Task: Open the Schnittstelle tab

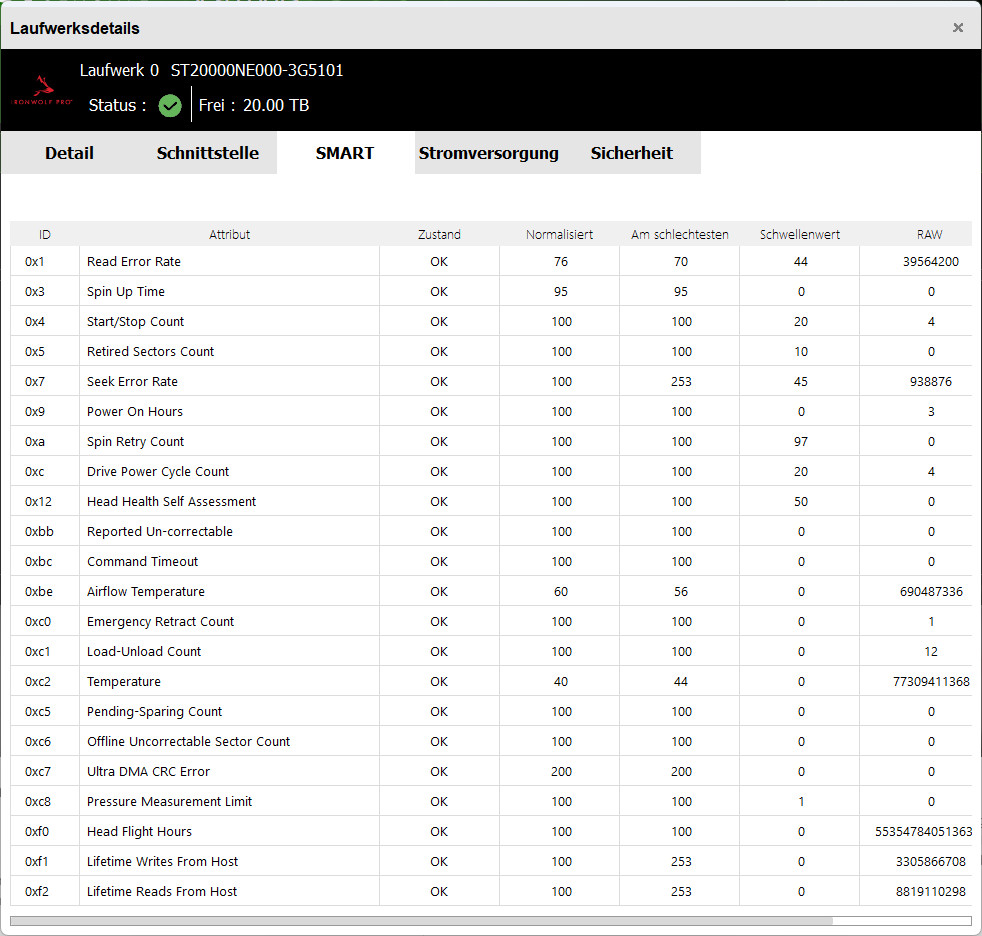Action: pyautogui.click(x=208, y=153)
